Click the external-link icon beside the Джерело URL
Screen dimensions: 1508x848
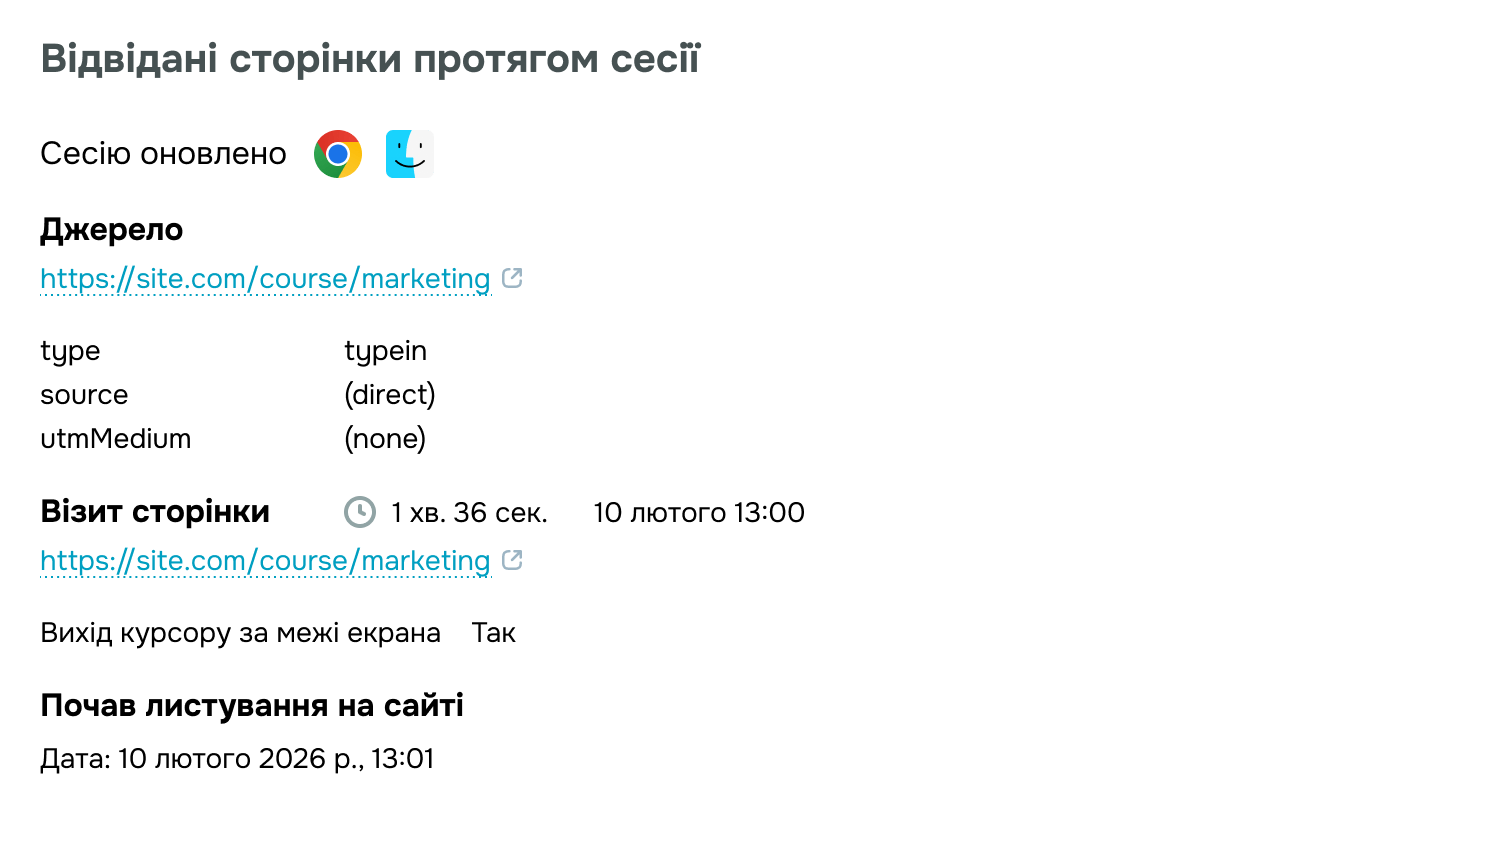513,278
